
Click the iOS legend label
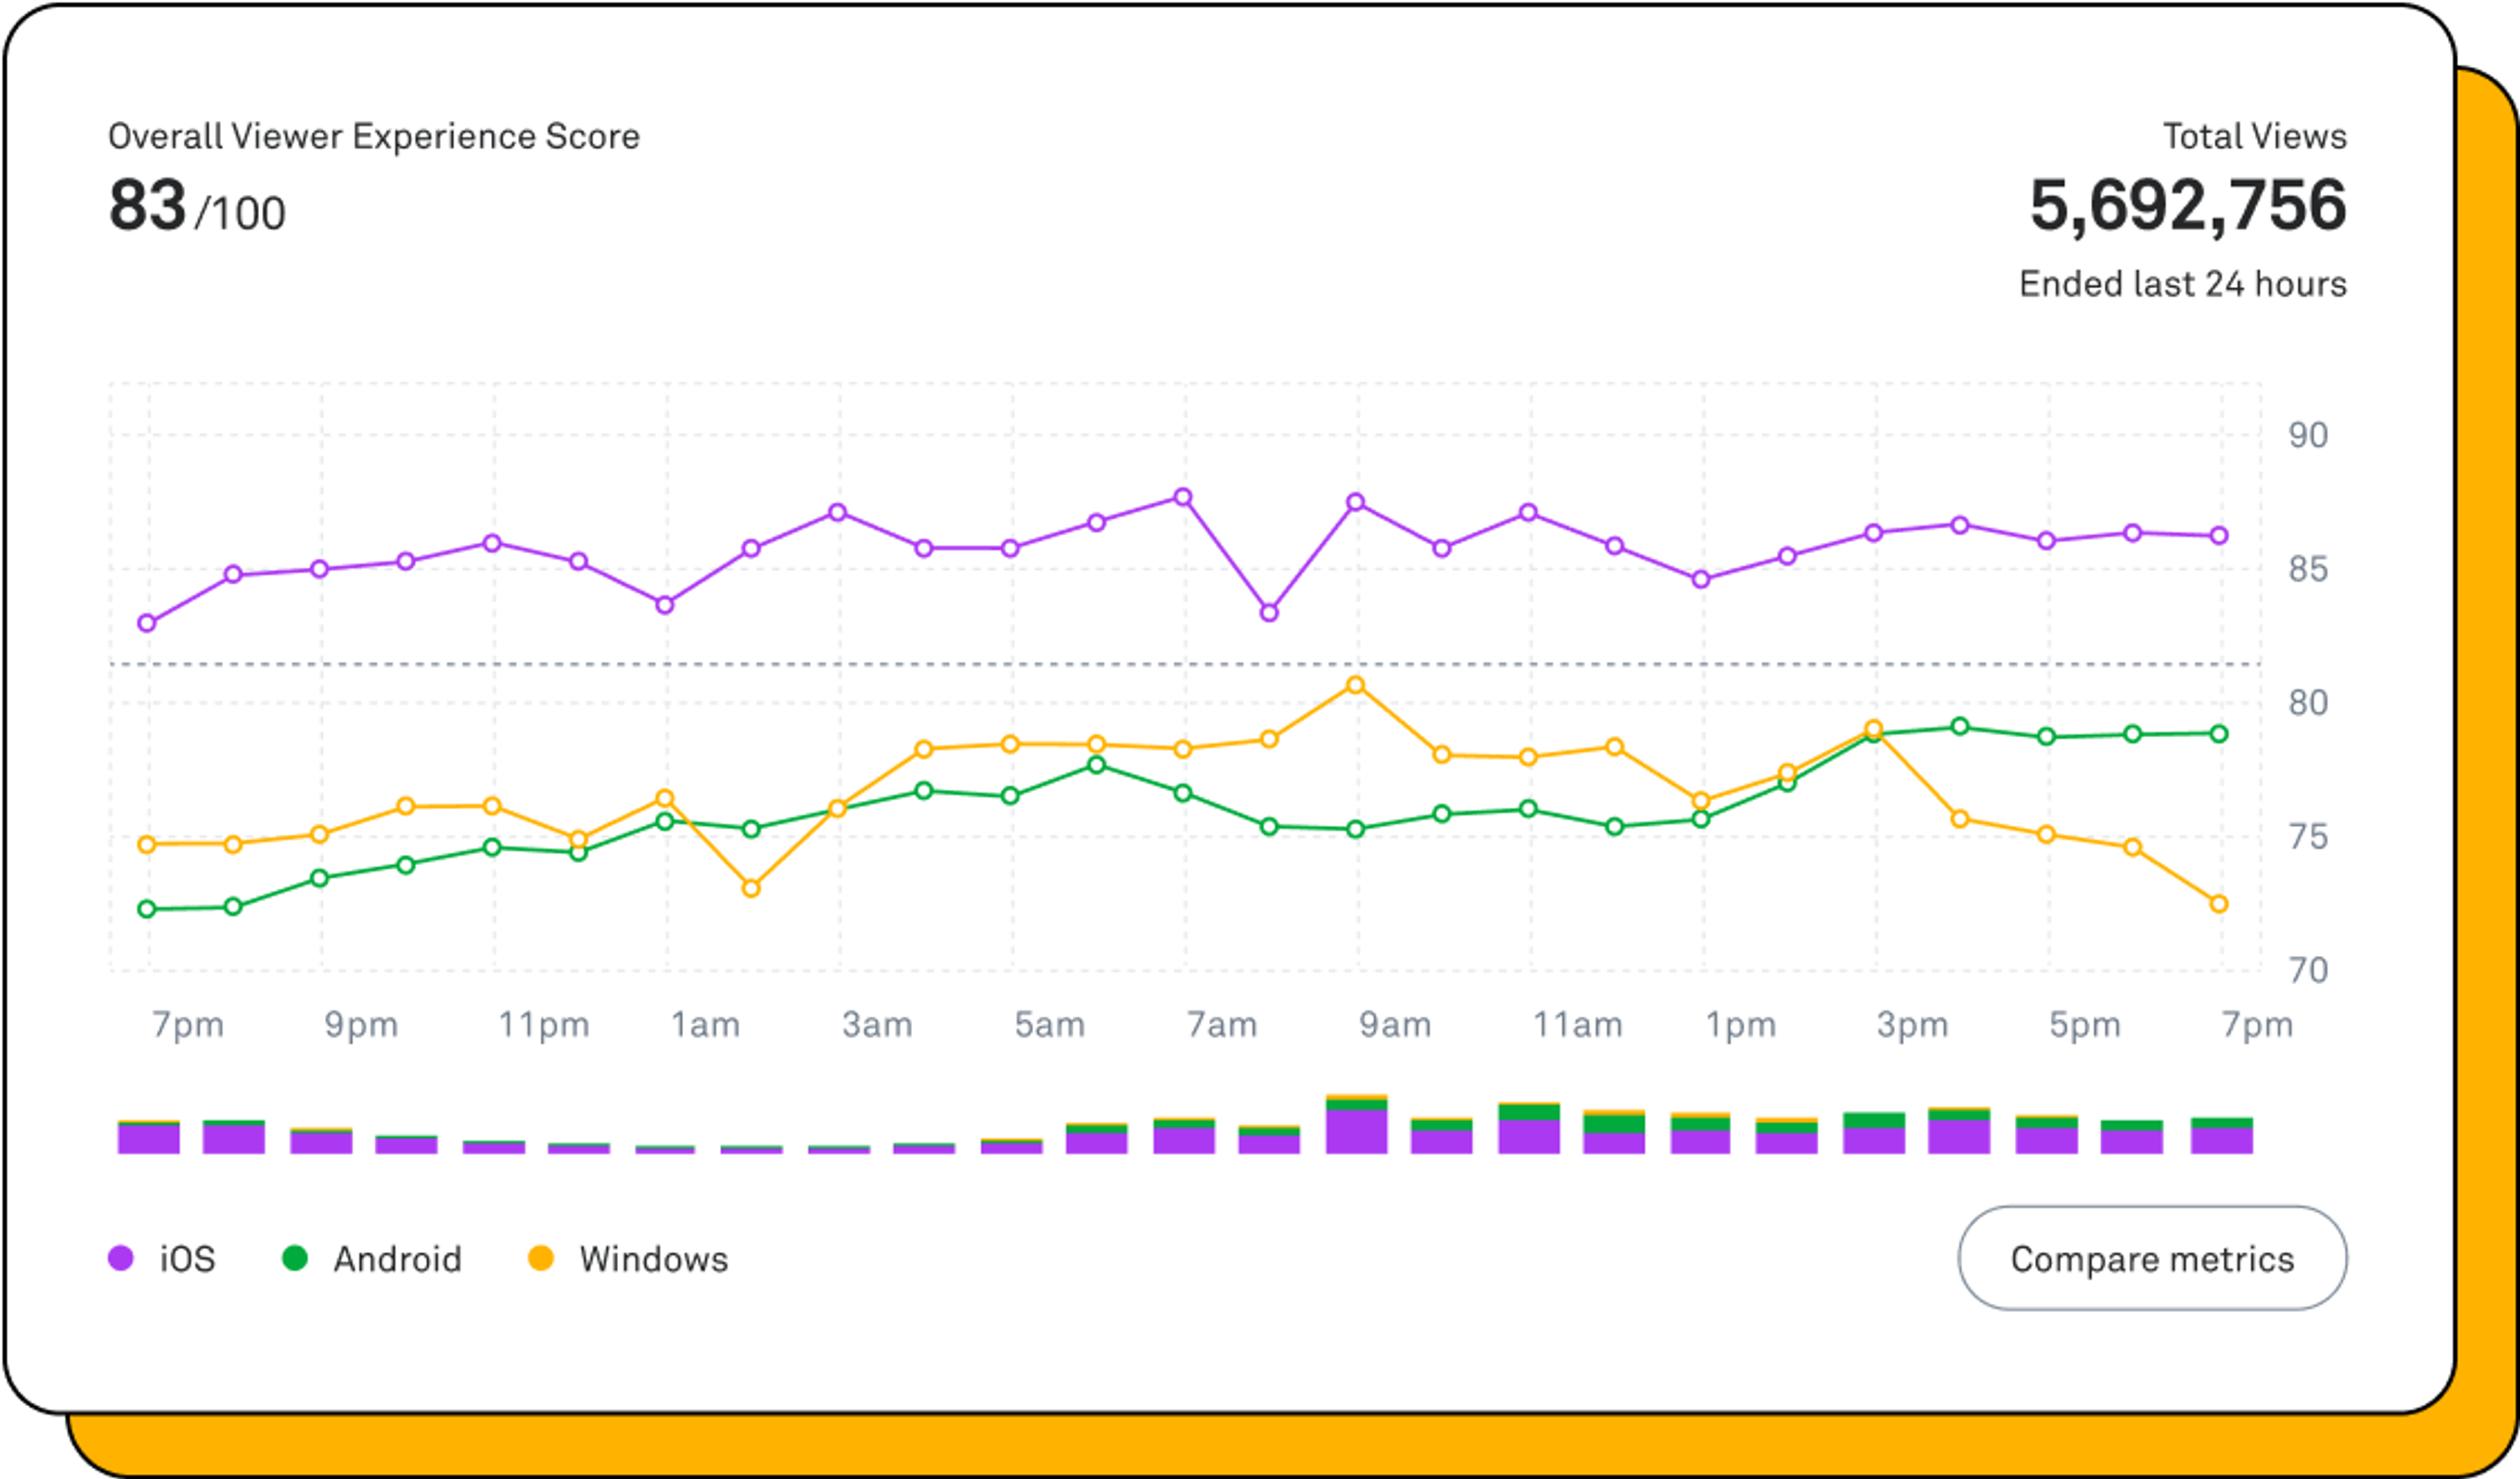[187, 1259]
